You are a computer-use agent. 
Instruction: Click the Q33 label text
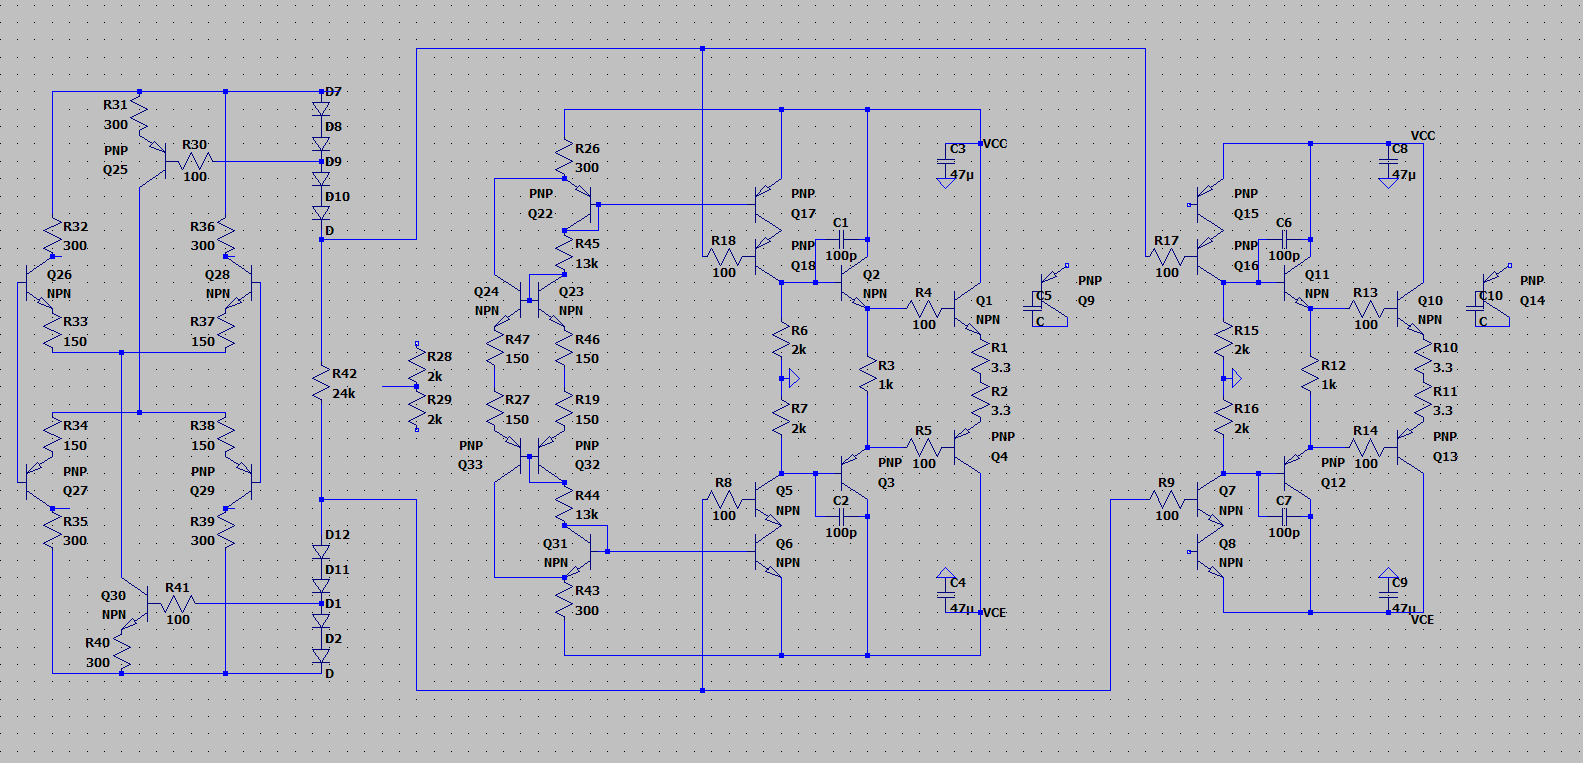point(470,464)
